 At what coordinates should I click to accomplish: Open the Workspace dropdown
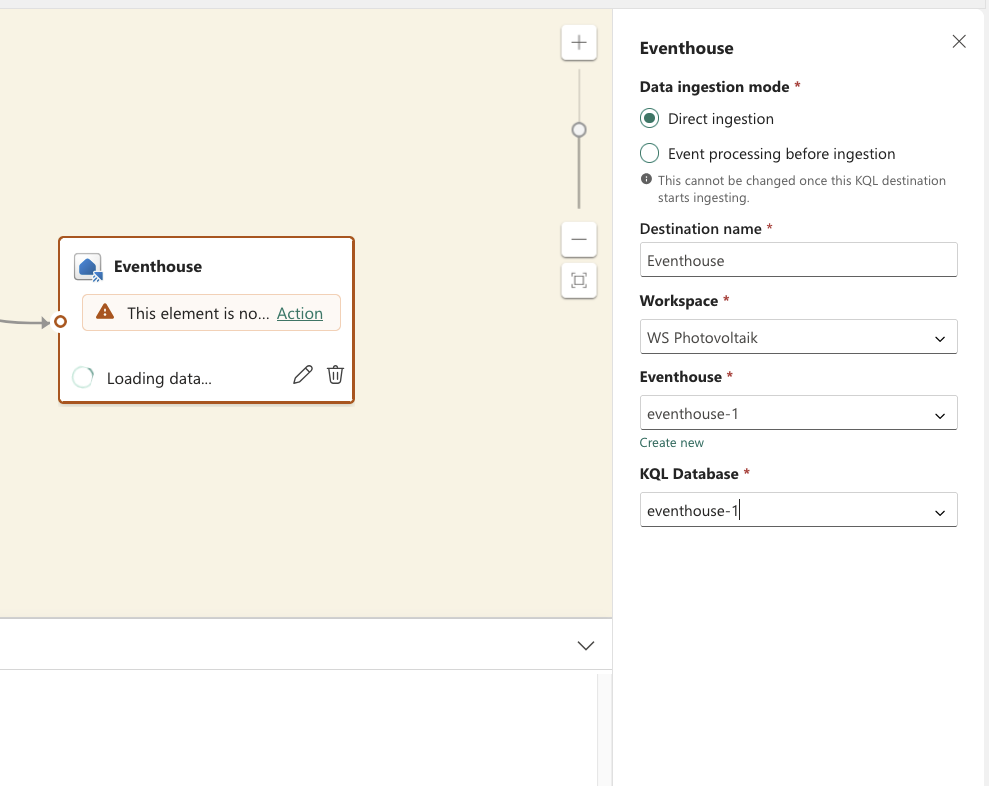click(798, 338)
